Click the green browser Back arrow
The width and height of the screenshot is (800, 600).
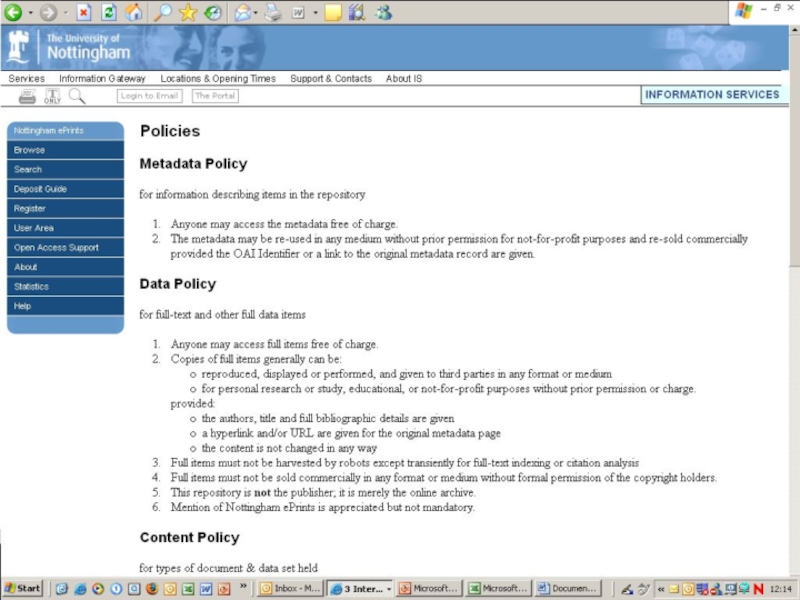point(13,12)
